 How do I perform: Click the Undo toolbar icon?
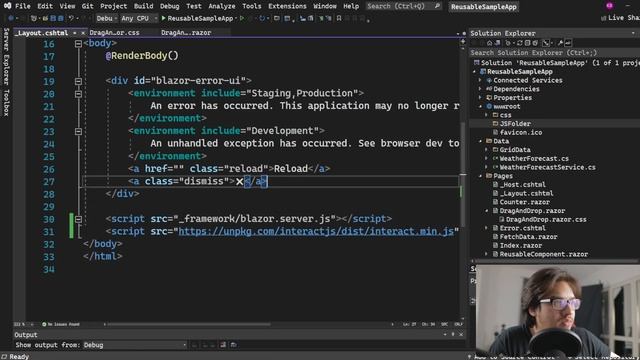[x=71, y=18]
